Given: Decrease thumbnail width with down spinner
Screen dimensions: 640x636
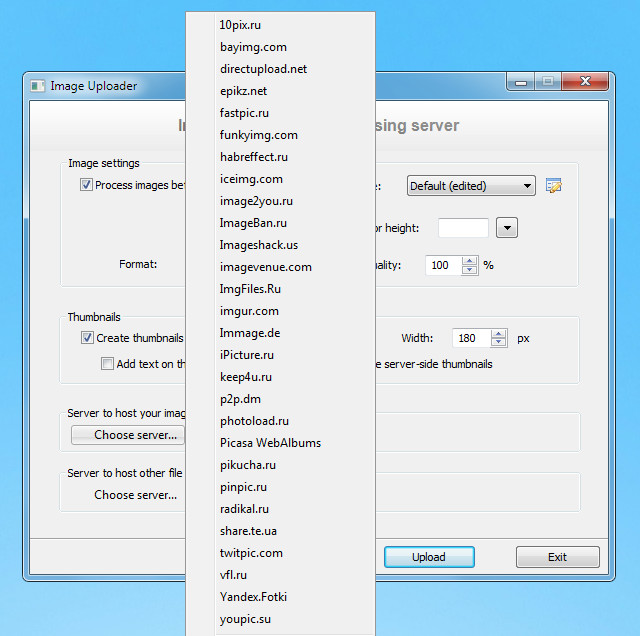Looking at the screenshot, I should tap(499, 342).
